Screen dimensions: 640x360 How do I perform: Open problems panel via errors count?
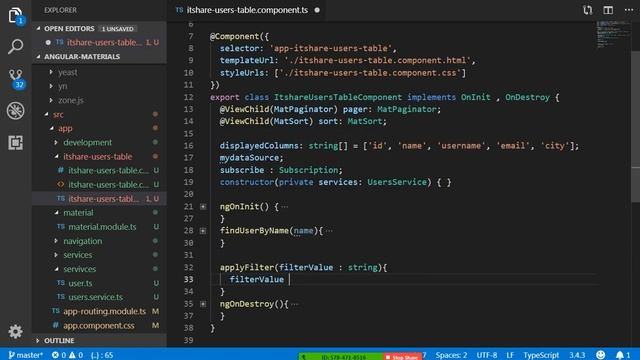pos(59,355)
